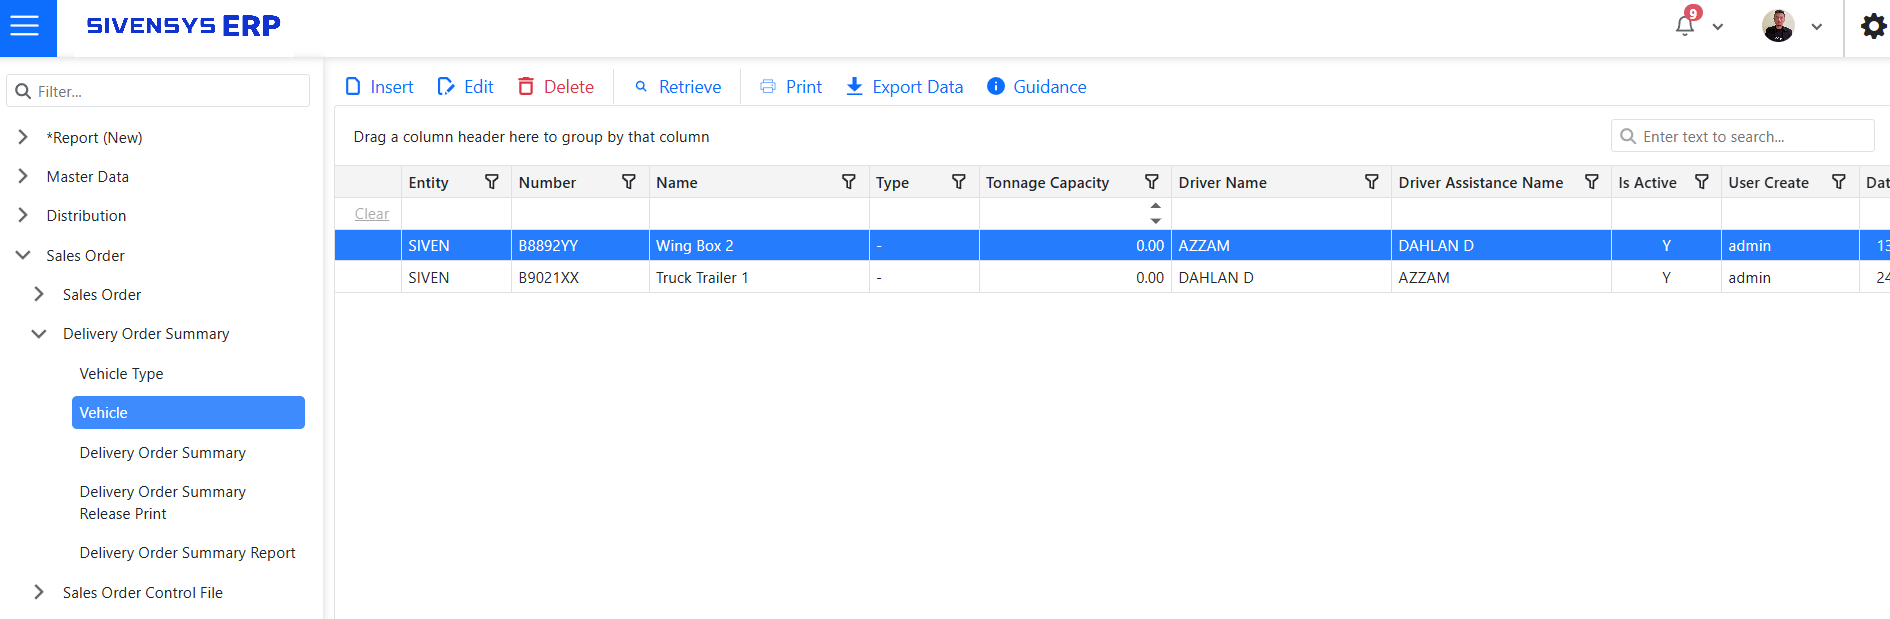Select the B9021XX number cell

point(580,277)
